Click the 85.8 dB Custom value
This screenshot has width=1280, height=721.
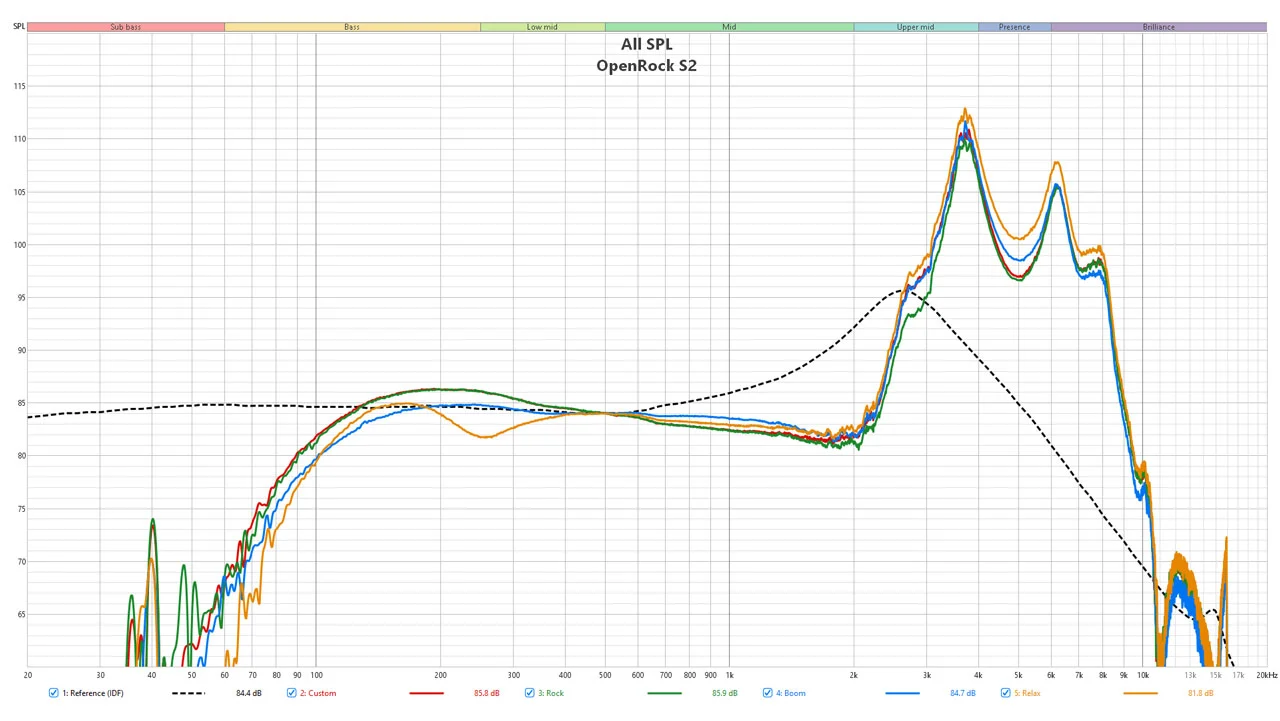(487, 693)
